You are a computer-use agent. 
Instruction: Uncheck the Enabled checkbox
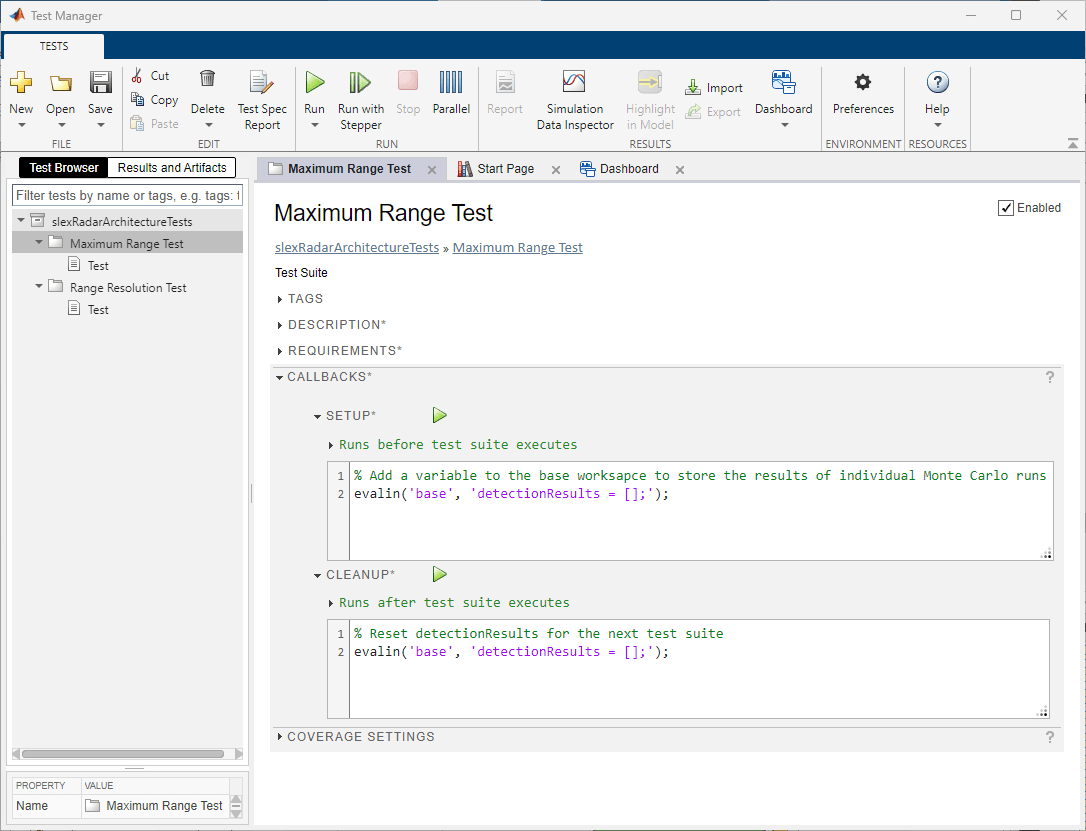pos(1005,208)
